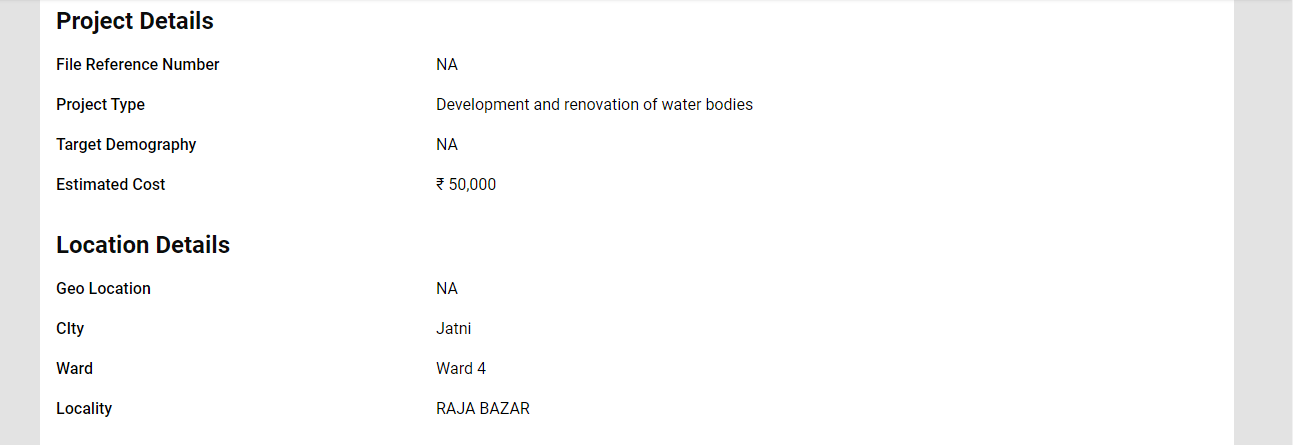Click the Project Type label
Screen dimensions: 1293x445
[100, 105]
